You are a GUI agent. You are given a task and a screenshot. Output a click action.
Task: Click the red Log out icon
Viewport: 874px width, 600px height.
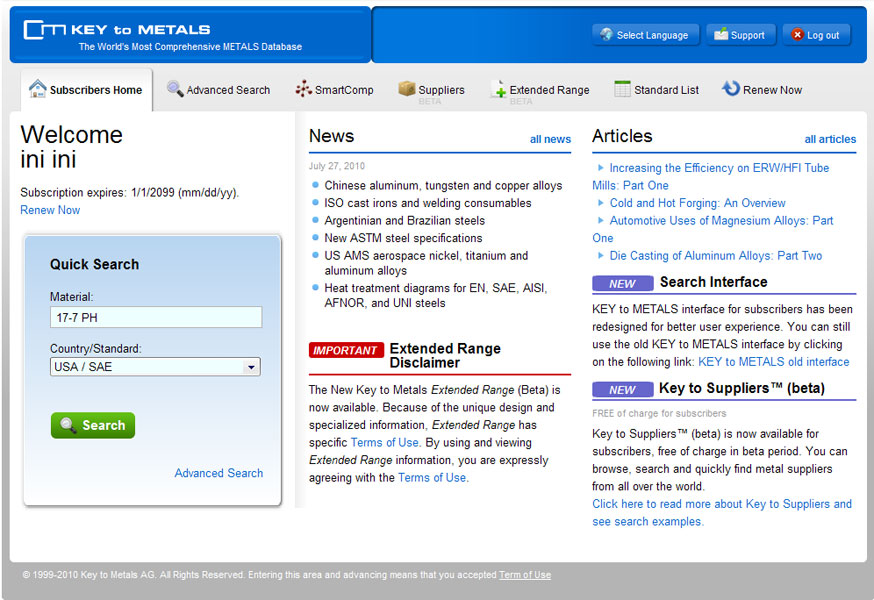(x=797, y=35)
